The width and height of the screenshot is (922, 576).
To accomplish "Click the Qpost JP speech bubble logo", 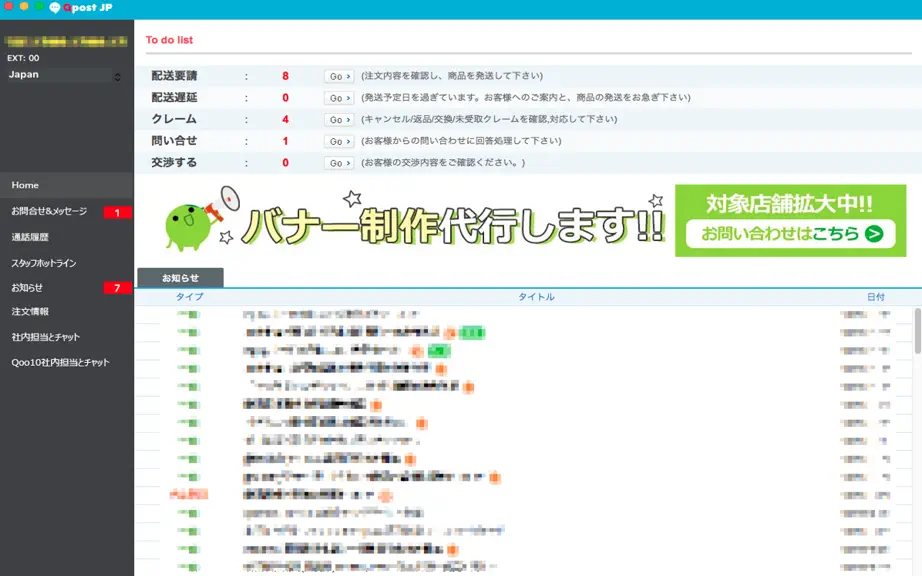I will pos(55,8).
